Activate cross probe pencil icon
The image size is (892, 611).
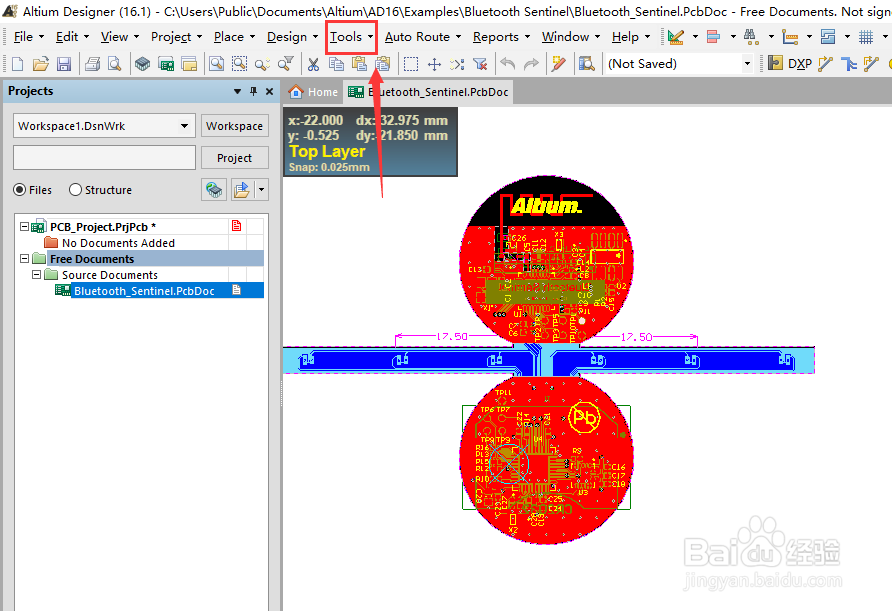point(559,64)
